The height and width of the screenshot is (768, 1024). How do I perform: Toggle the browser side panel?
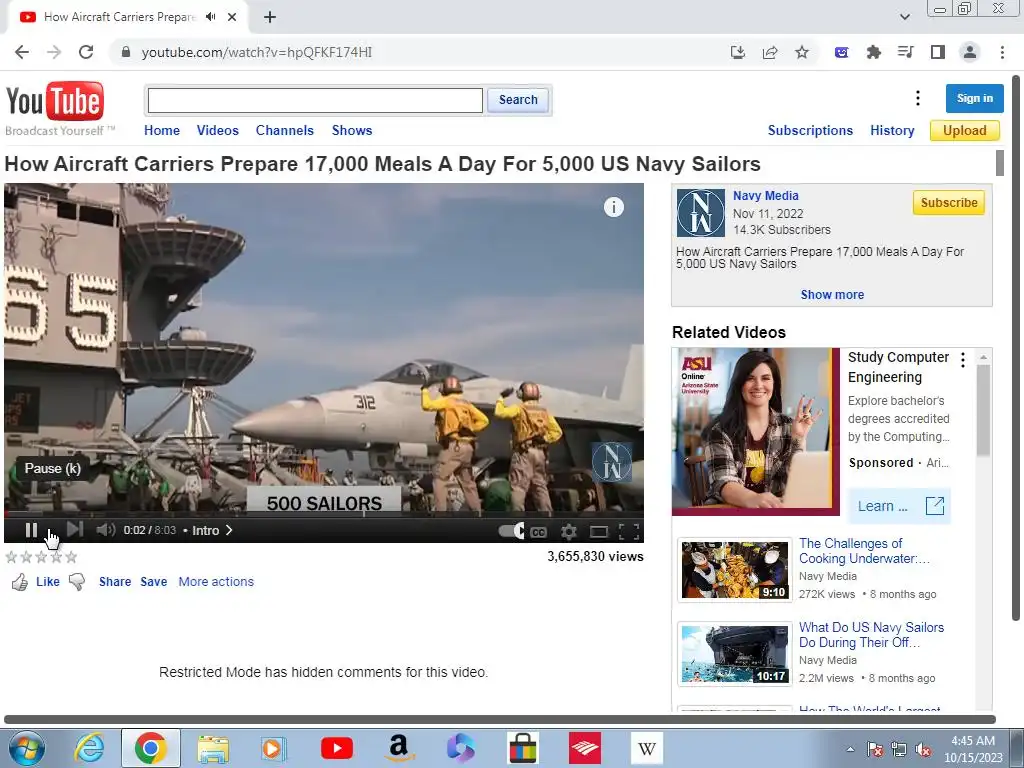pyautogui.click(x=938, y=52)
